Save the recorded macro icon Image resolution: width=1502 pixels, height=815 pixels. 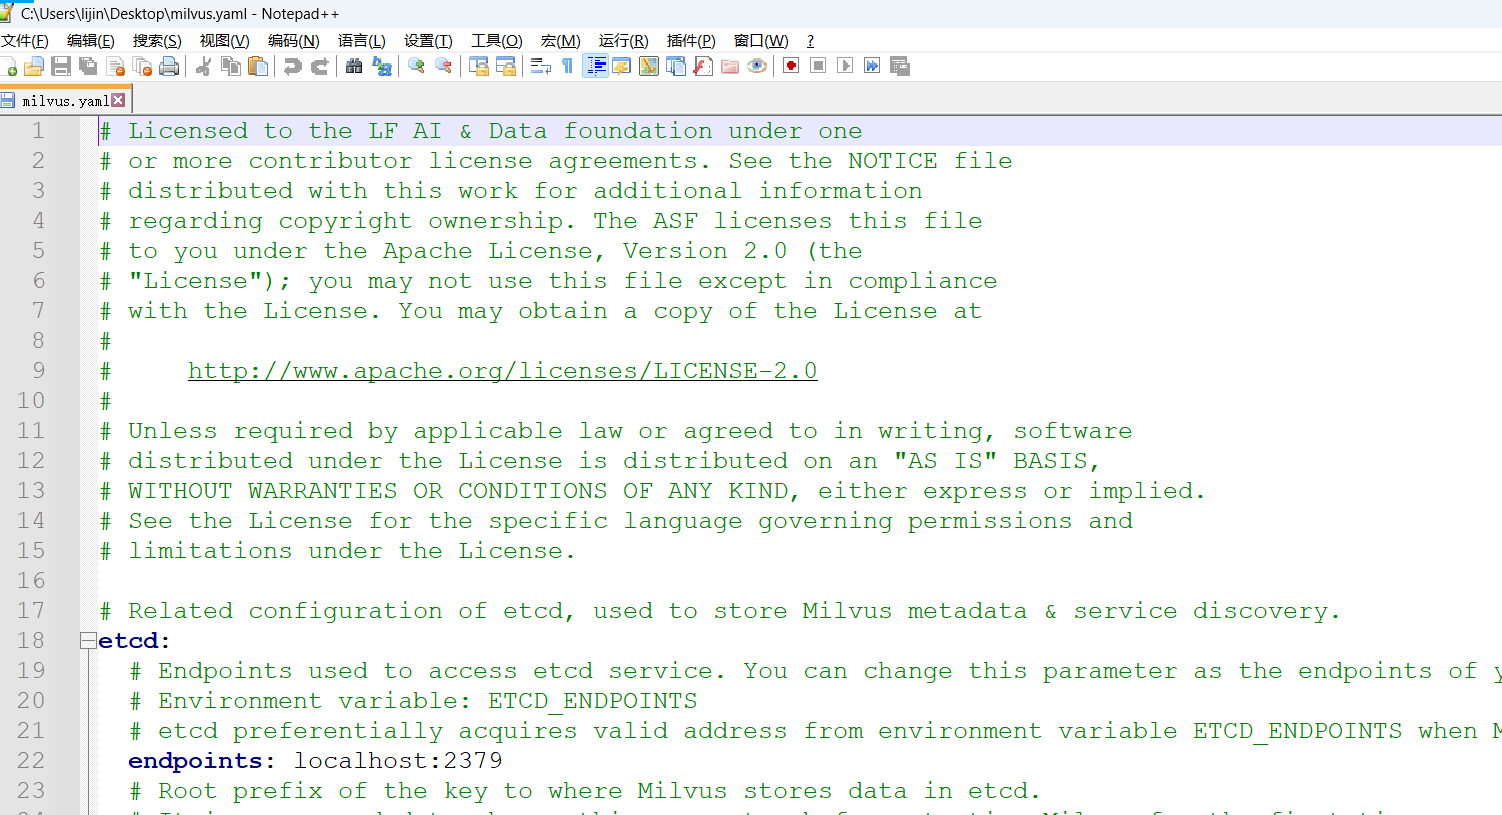coord(900,66)
